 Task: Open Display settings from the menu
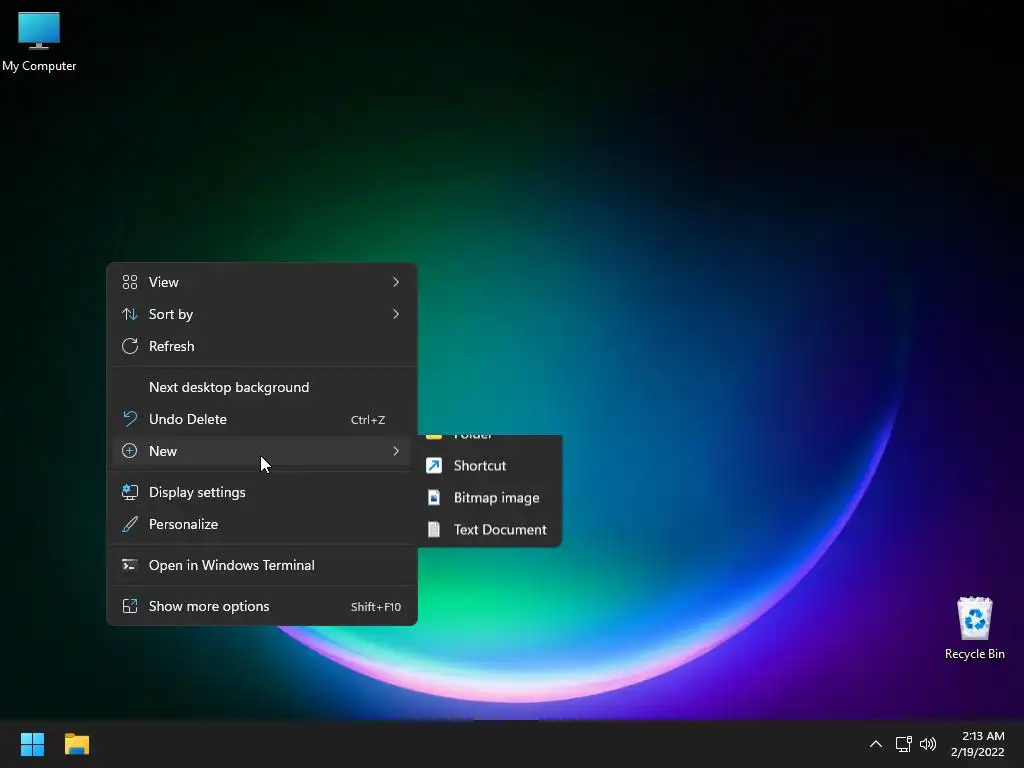click(262, 492)
